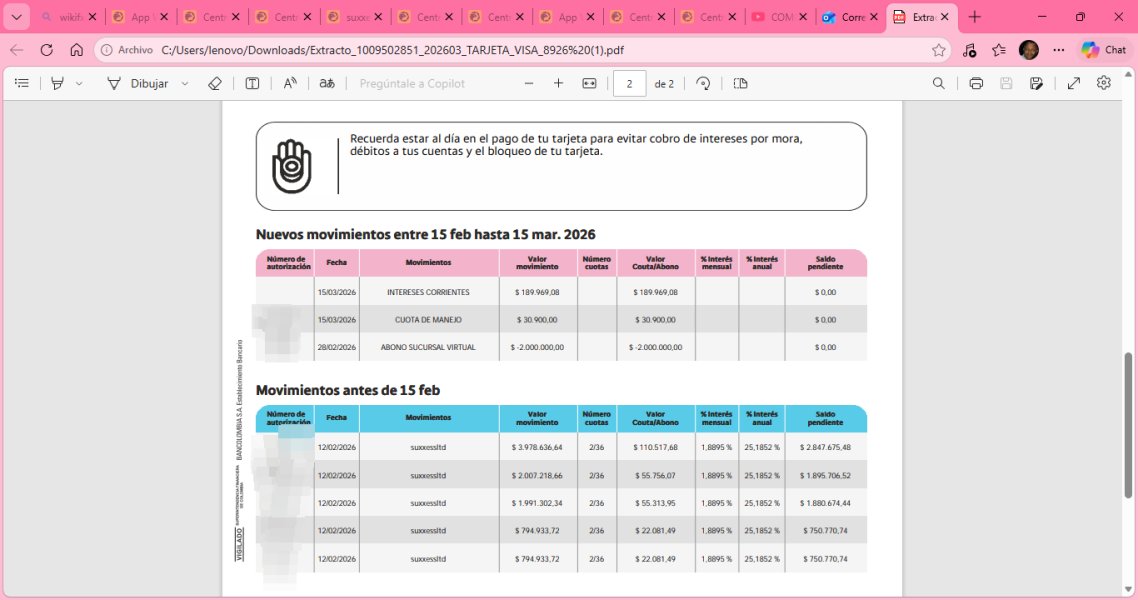Click the CUOTA DE MANEJO movement cell
Viewport: 1138px width, 600px height.
(428, 320)
